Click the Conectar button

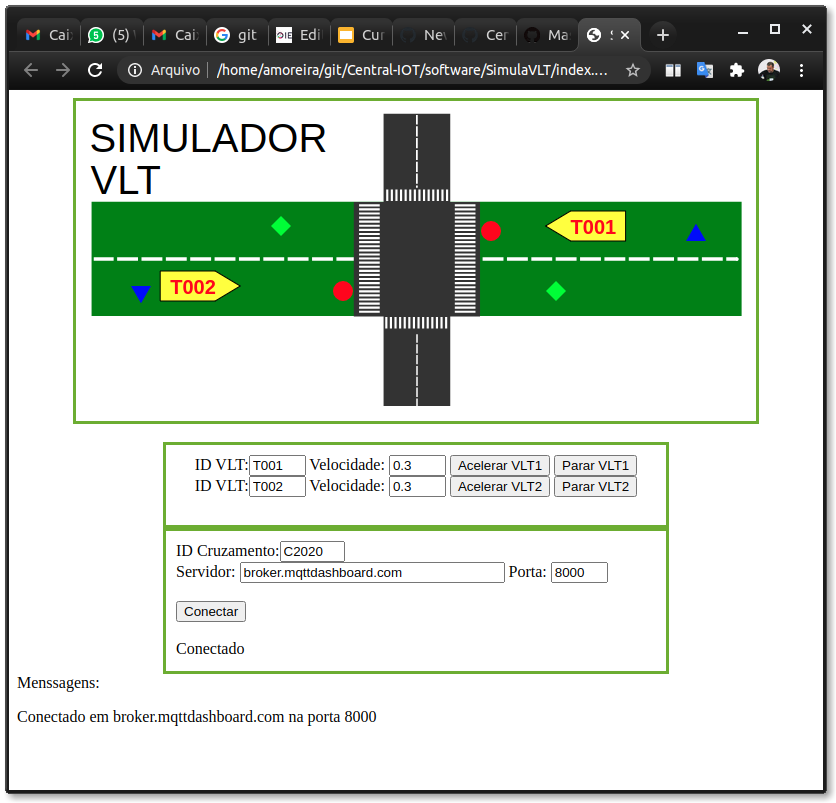click(x=211, y=611)
